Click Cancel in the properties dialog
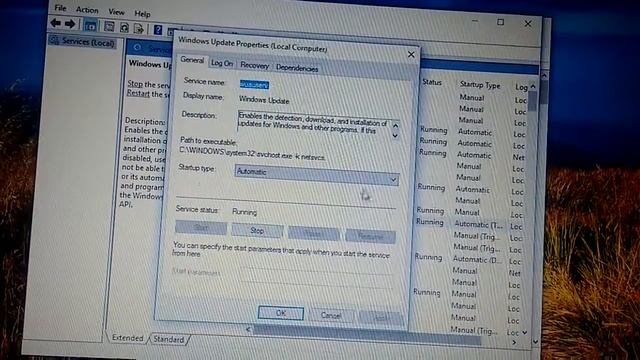Image resolution: width=640 pixels, height=360 pixels. [331, 315]
